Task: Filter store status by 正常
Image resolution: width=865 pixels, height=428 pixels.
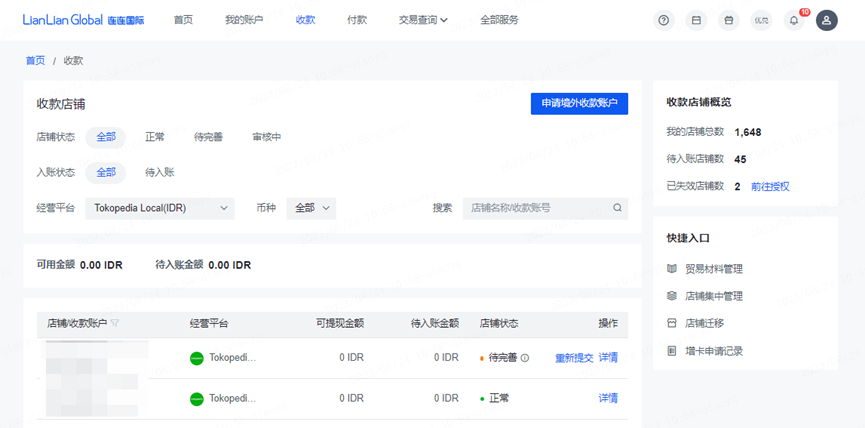Action: (154, 137)
